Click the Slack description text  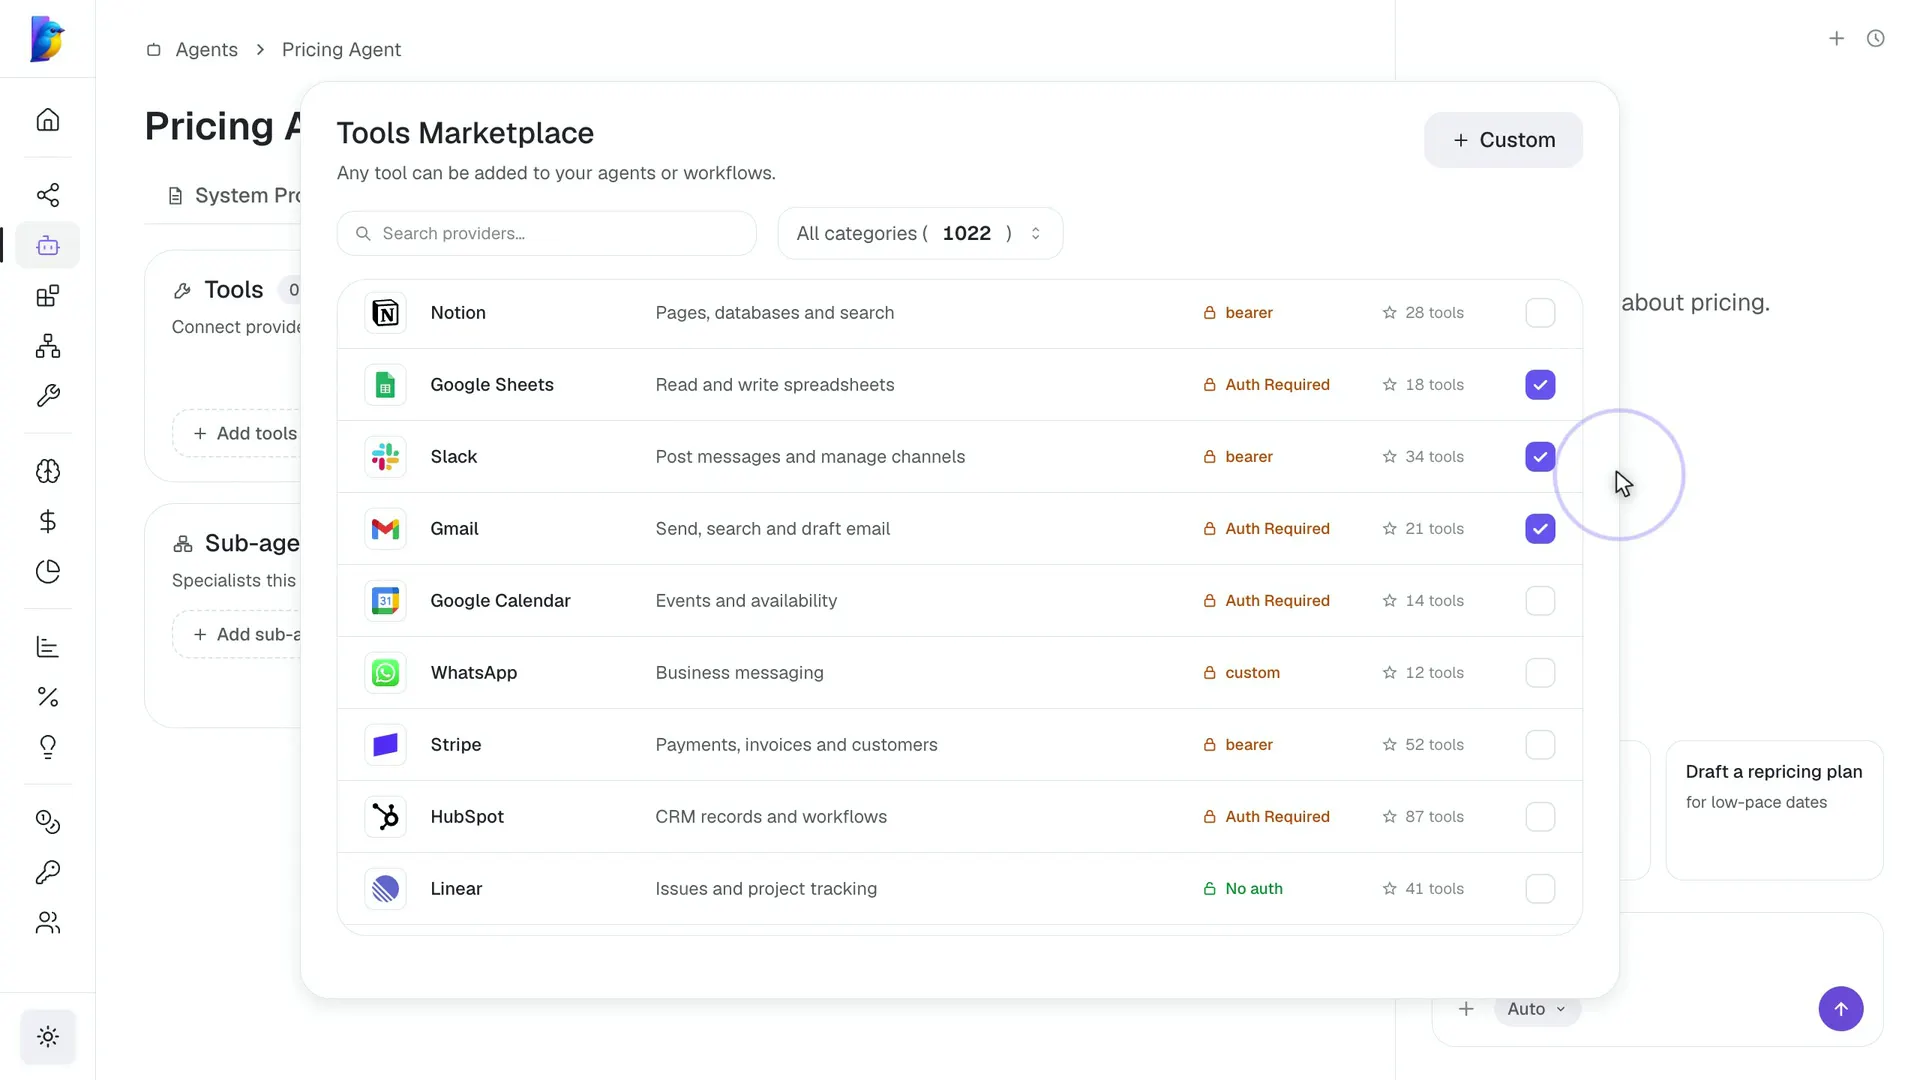810,457
